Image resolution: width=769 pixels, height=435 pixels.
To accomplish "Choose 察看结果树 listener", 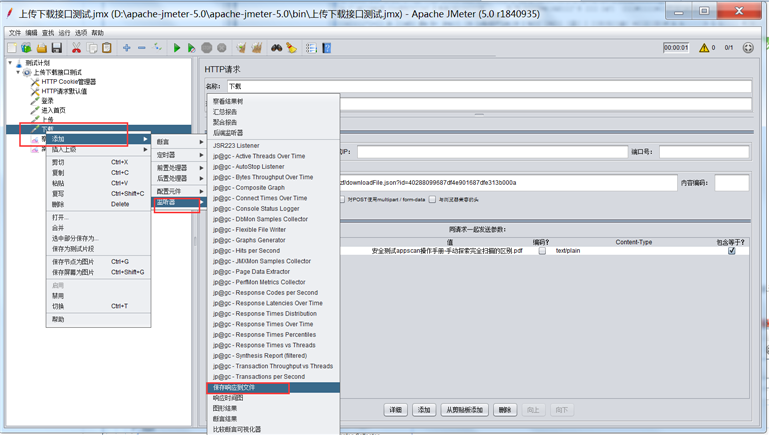I will pos(273,102).
